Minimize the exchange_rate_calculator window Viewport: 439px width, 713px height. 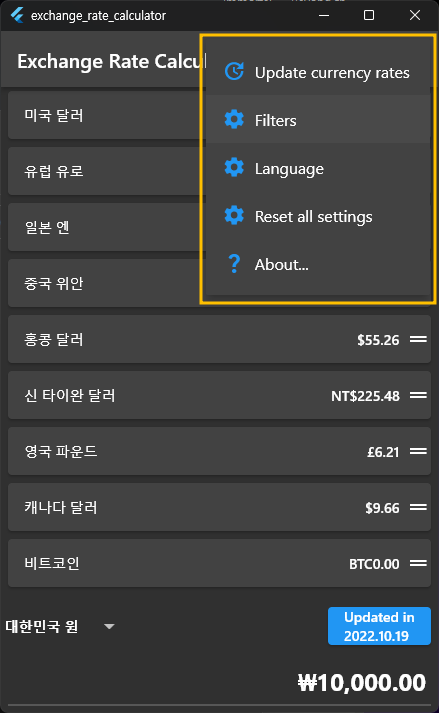324,15
